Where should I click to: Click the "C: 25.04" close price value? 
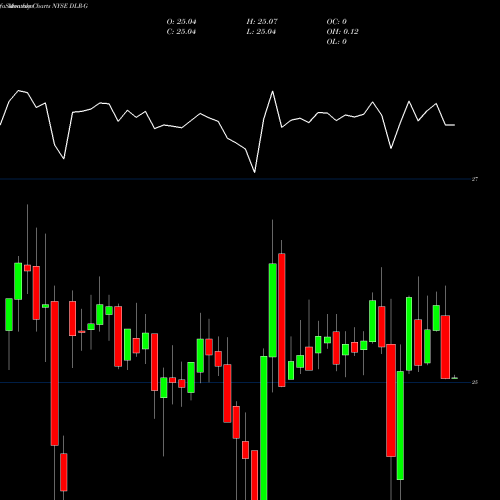pyautogui.click(x=181, y=32)
